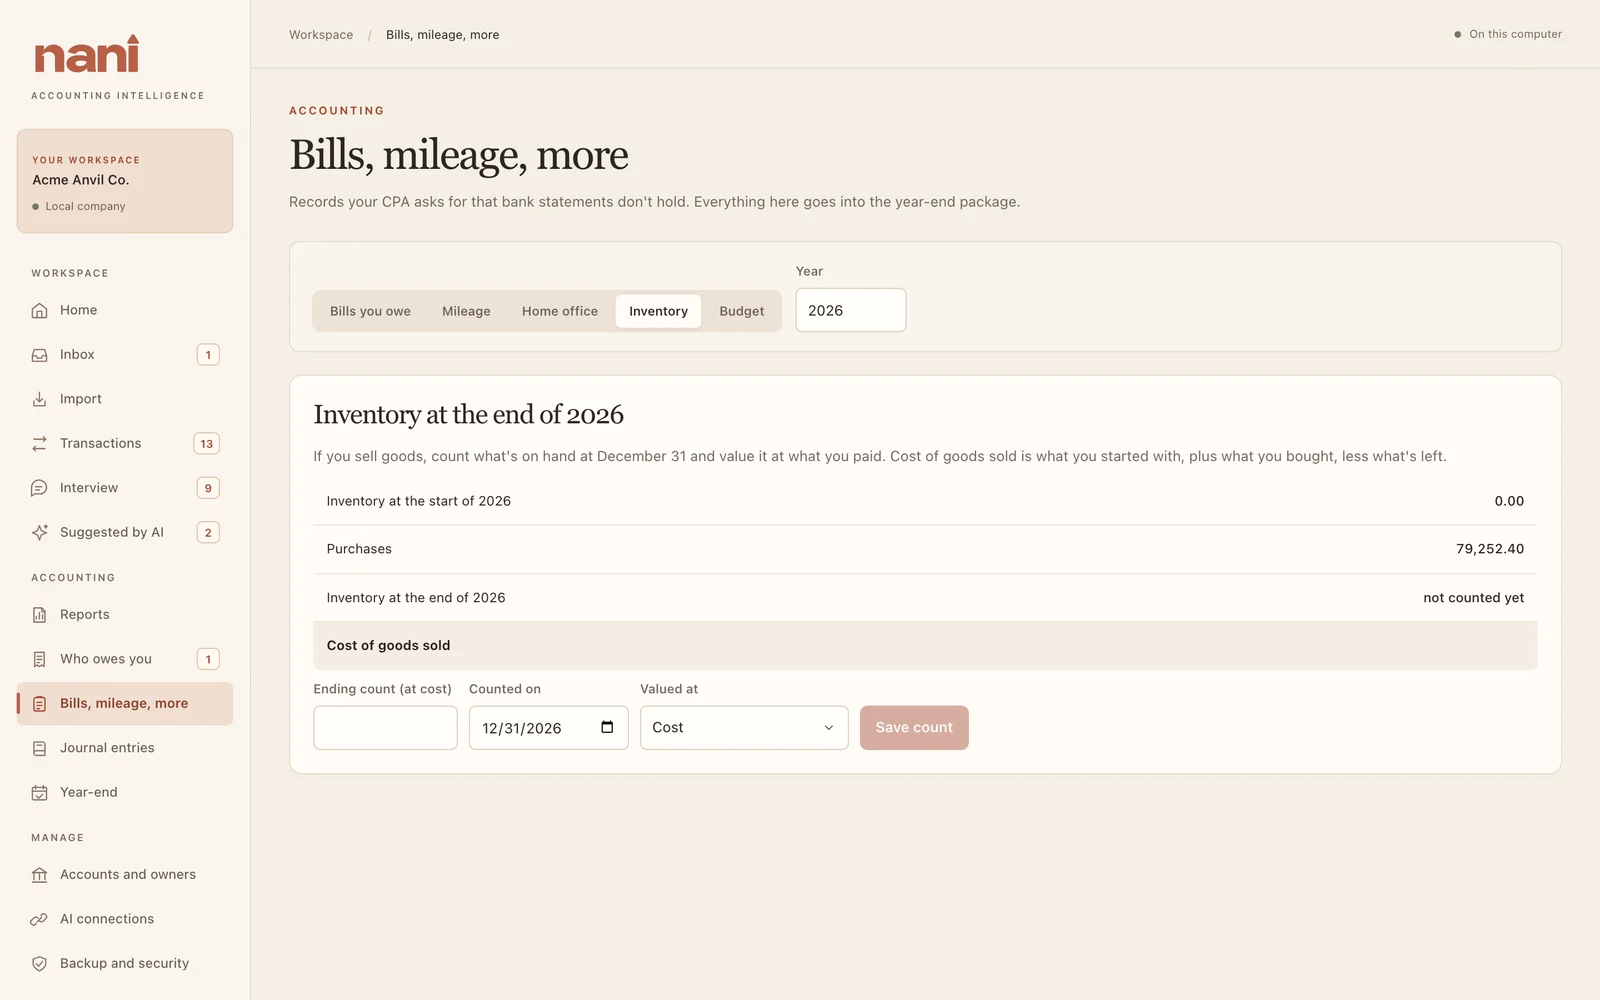
Task: Click the Inbox tray icon
Action: [39, 355]
